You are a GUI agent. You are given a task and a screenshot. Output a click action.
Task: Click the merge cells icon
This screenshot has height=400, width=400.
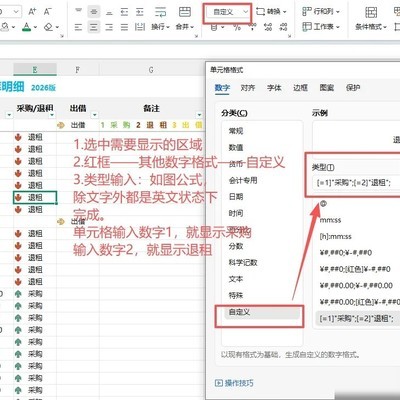[185, 12]
